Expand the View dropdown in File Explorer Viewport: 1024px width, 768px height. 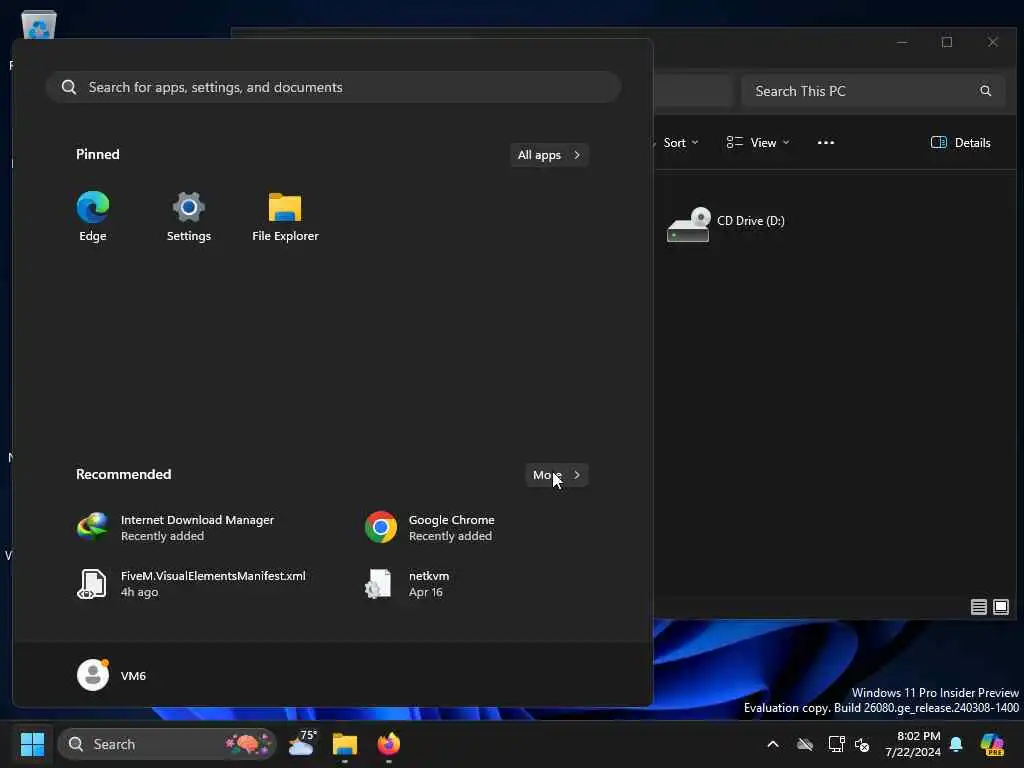pos(758,142)
